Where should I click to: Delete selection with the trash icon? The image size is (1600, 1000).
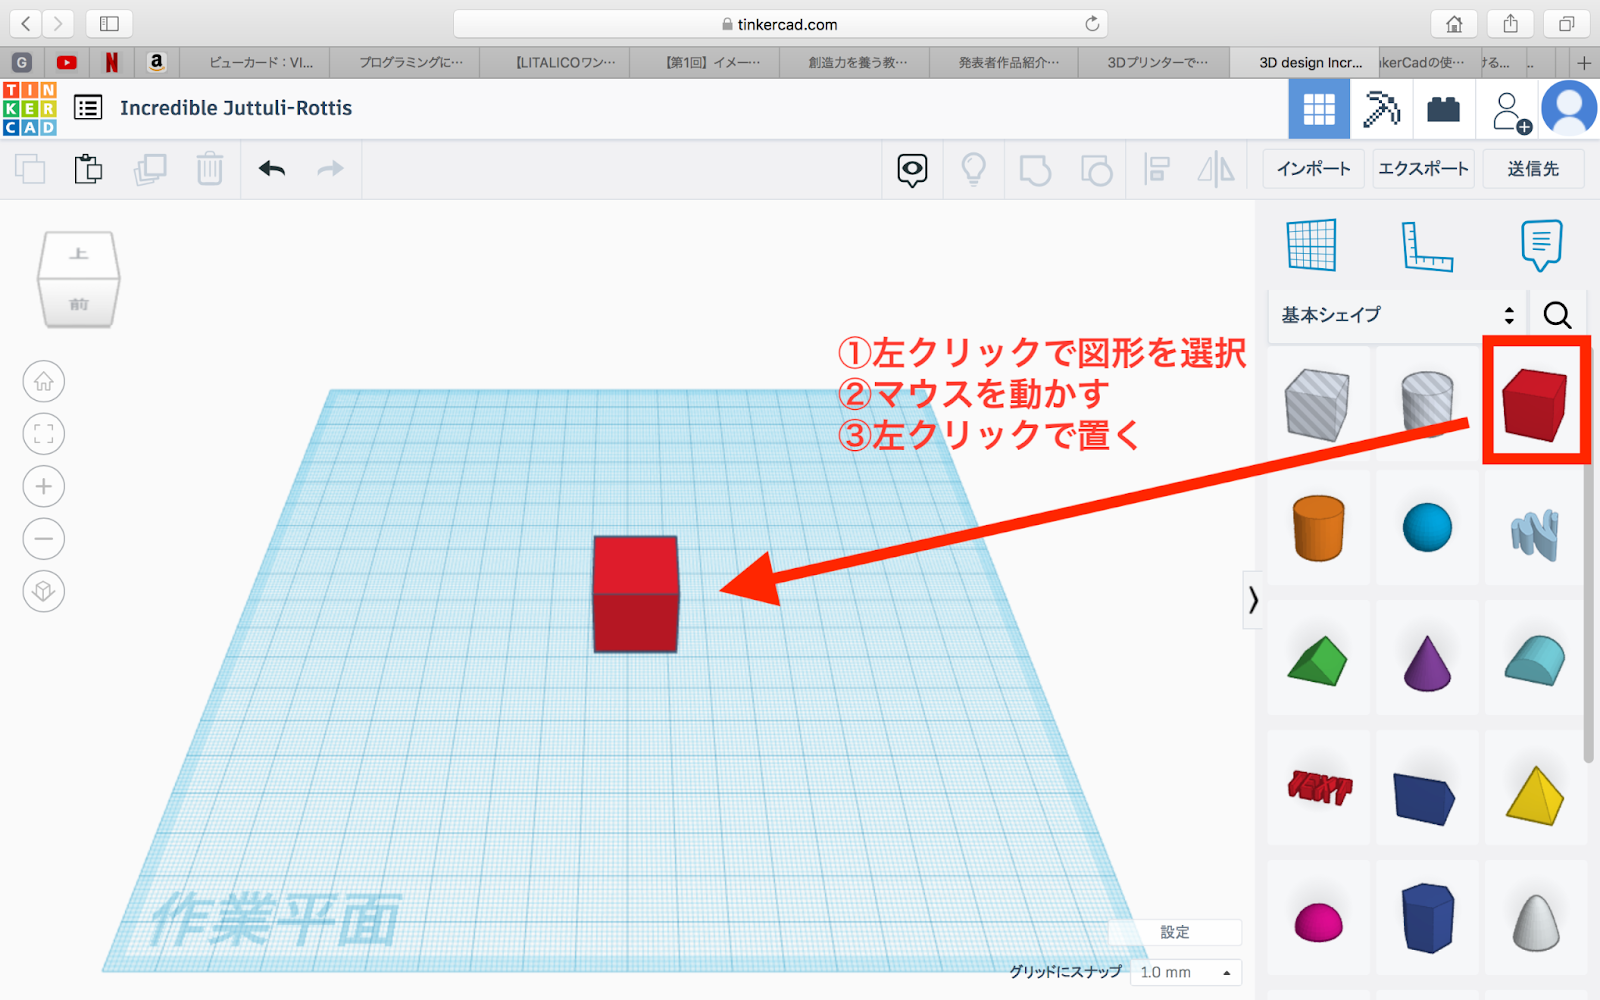tap(210, 169)
